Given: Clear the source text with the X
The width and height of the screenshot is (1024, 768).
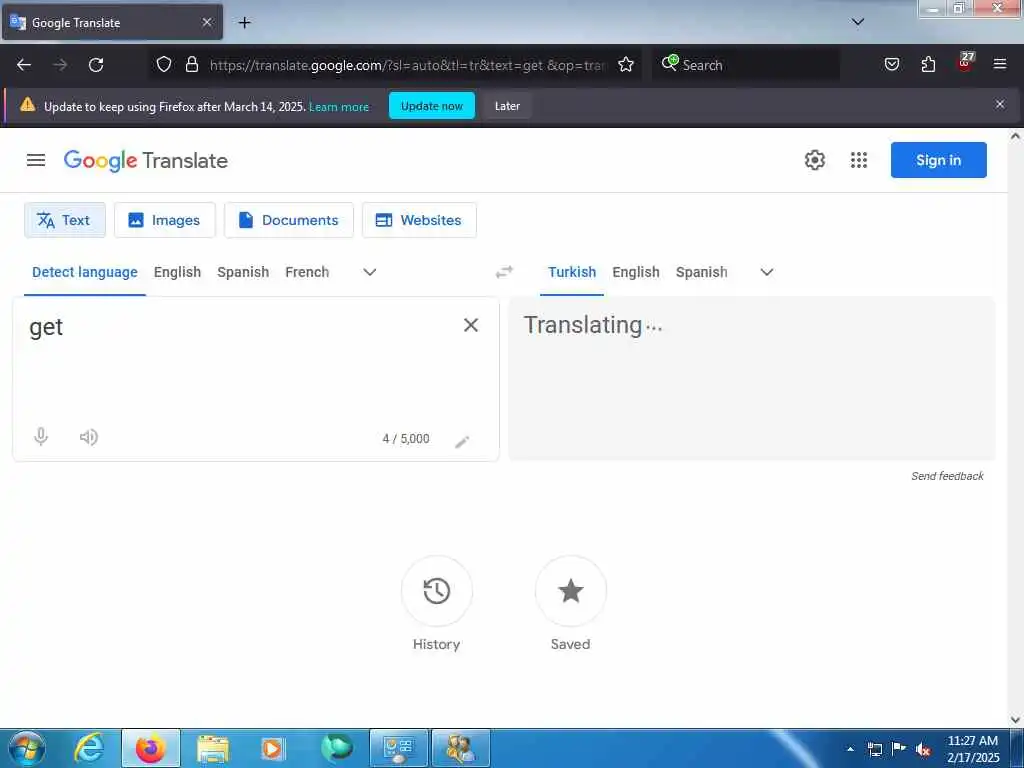Looking at the screenshot, I should (x=471, y=325).
